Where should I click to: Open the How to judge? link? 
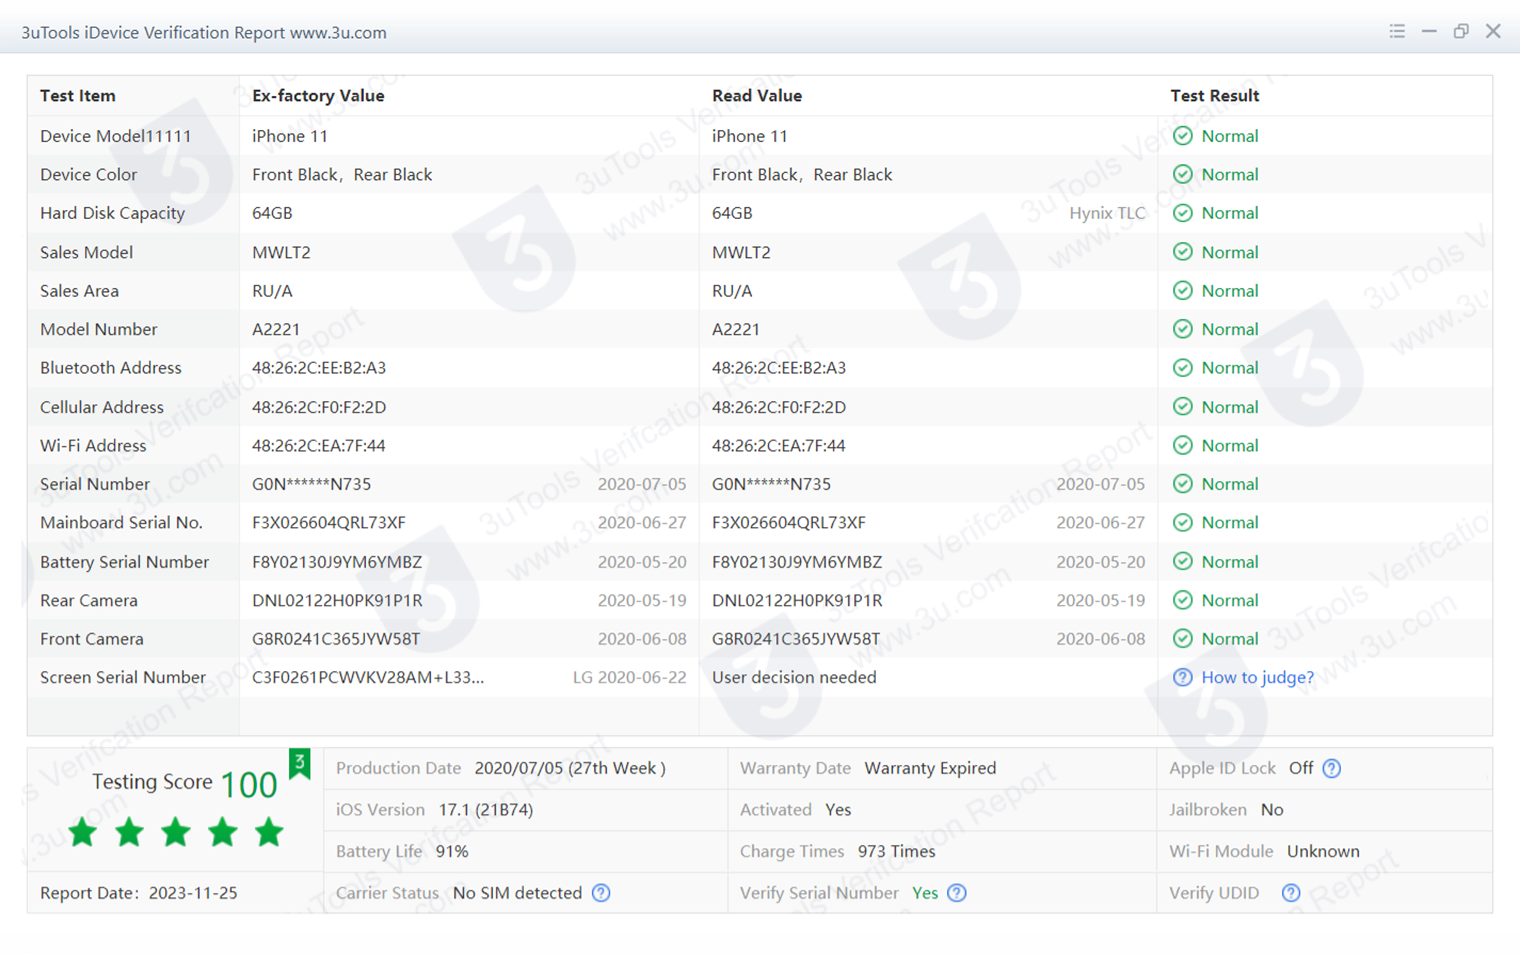(x=1257, y=678)
